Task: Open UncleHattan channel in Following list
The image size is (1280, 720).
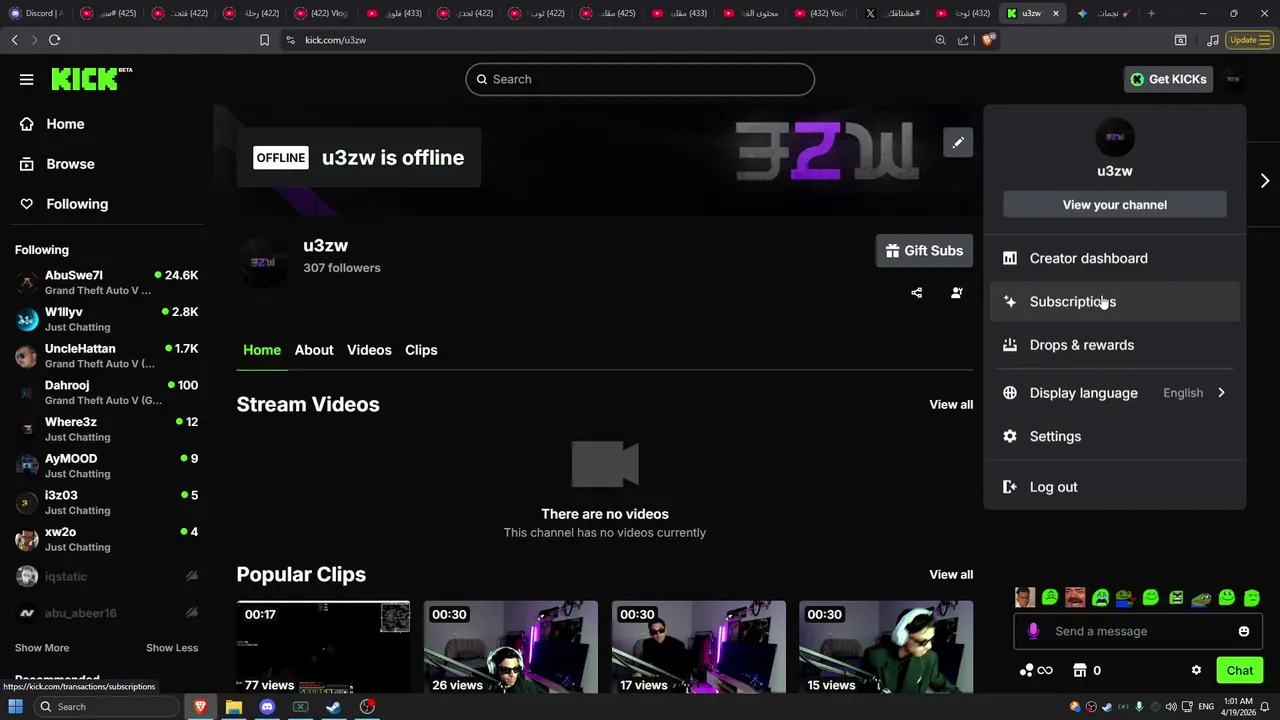Action: coord(106,356)
